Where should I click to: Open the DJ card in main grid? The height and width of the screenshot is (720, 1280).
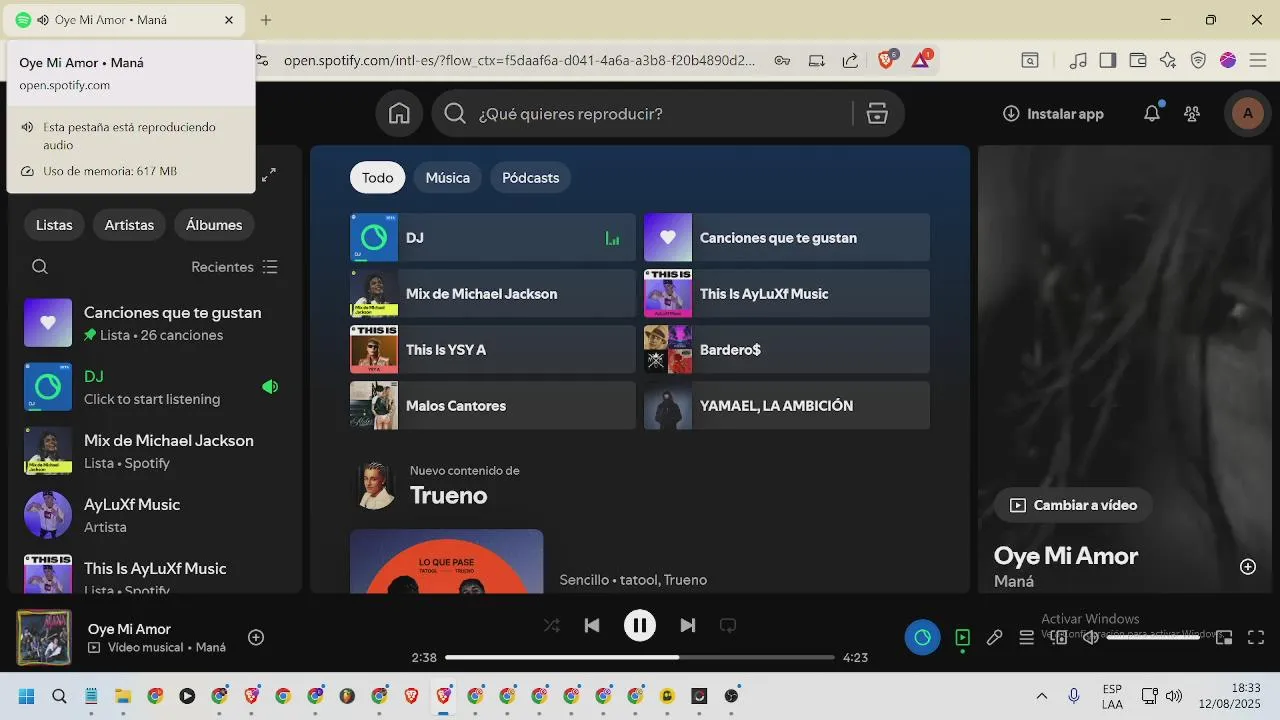pos(493,238)
